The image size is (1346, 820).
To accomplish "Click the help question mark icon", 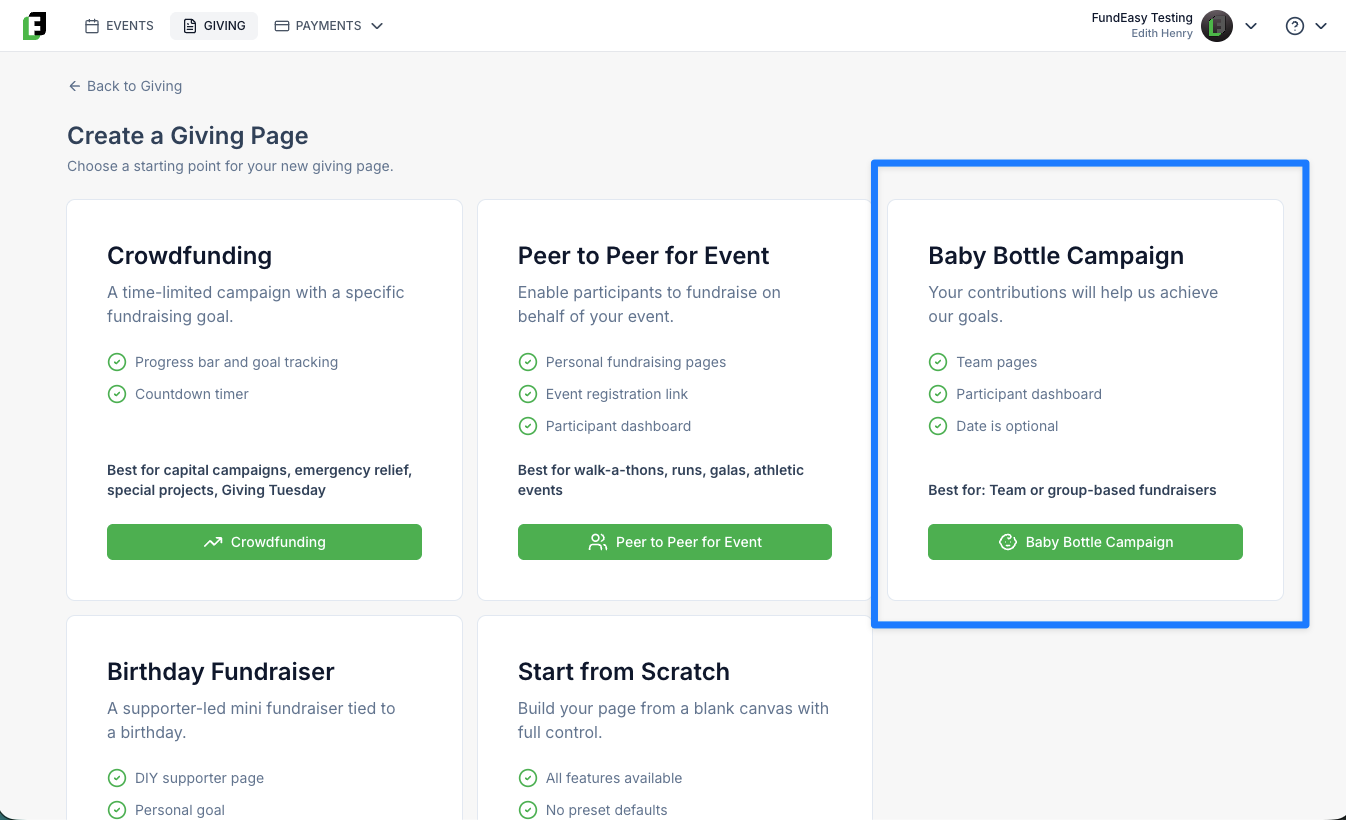I will [x=1295, y=26].
